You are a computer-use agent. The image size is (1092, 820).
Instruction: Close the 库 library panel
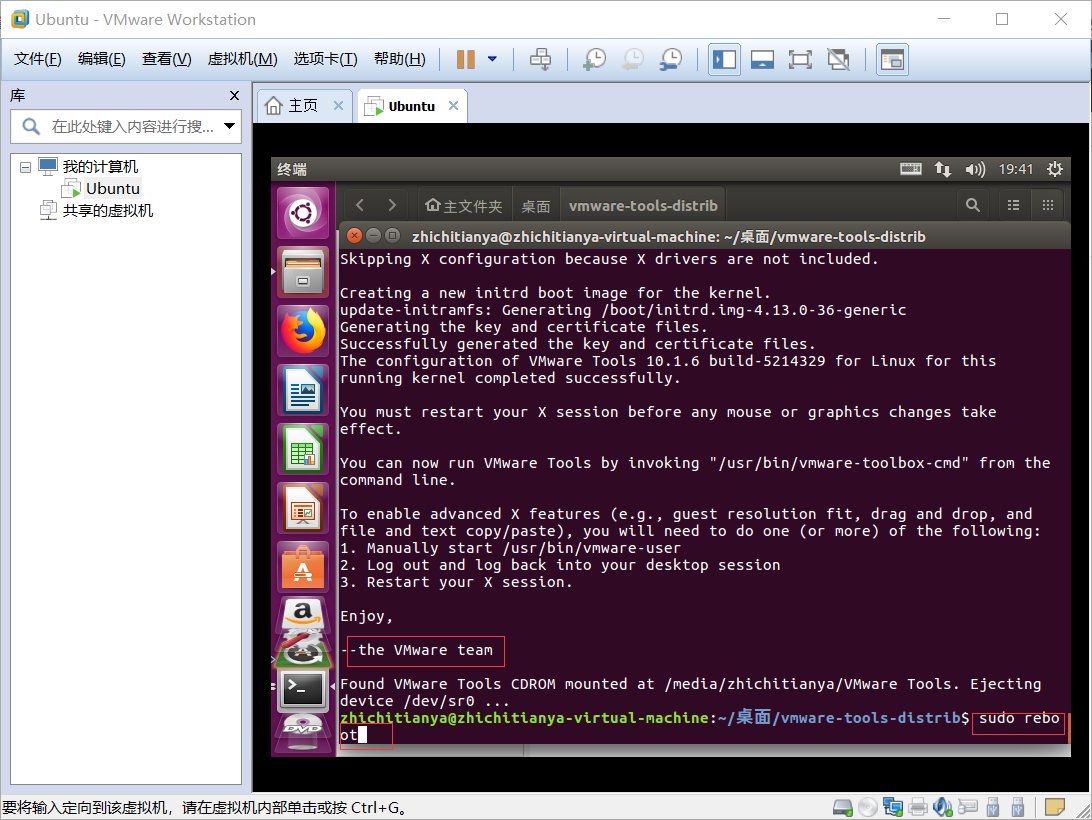click(234, 95)
